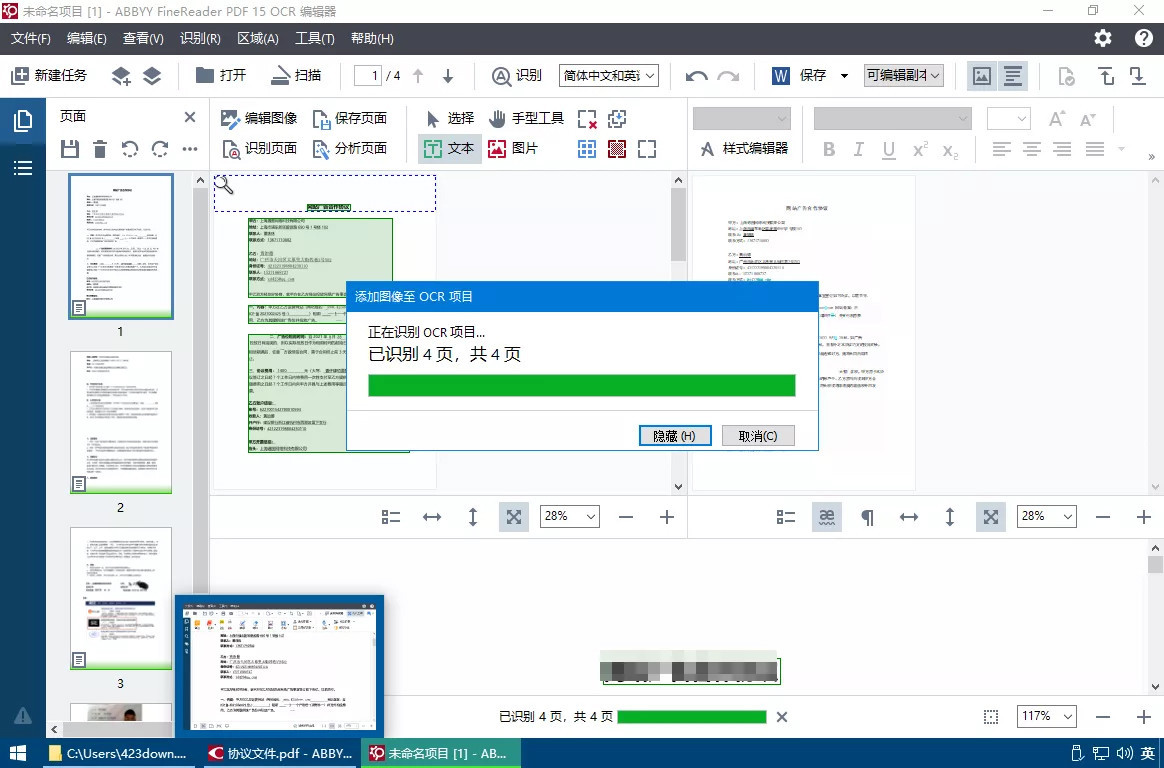Open image pane zoom dropdown showing 28%
This screenshot has height=768, width=1164.
pos(569,516)
